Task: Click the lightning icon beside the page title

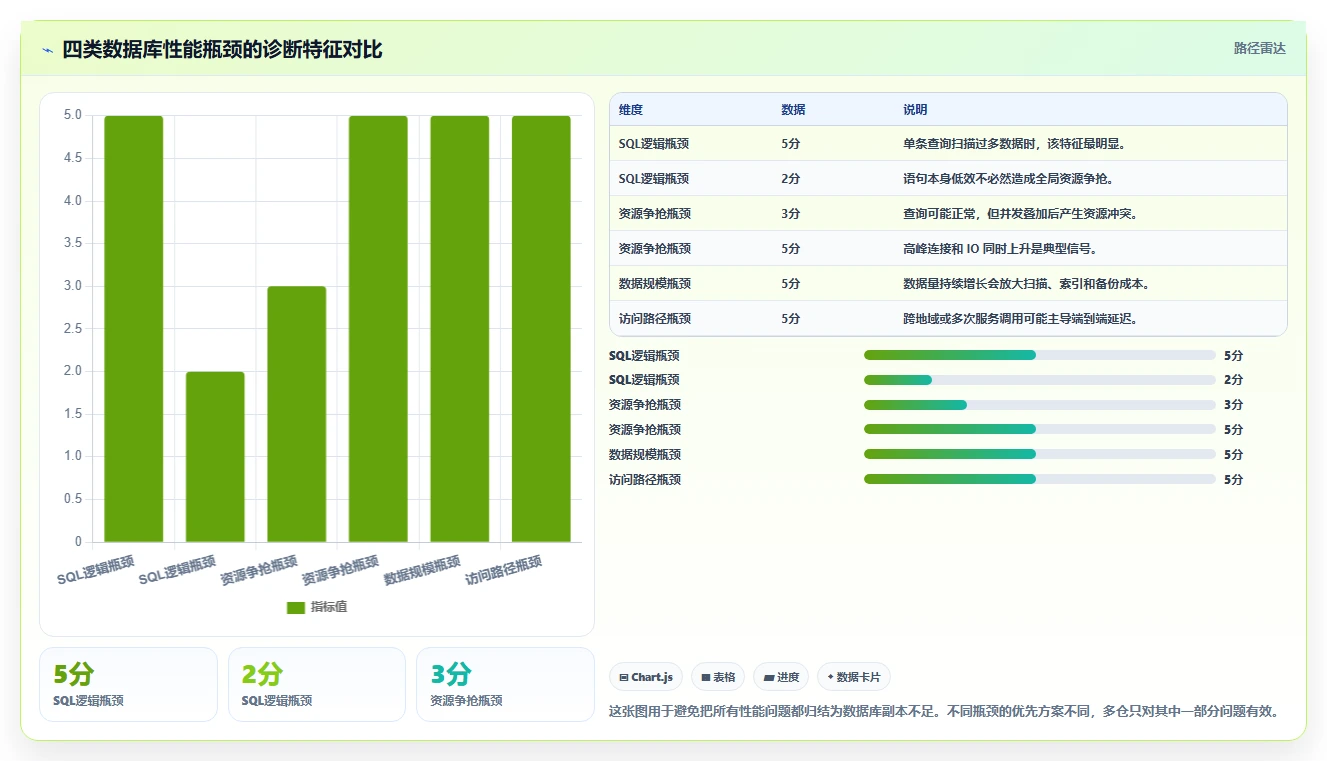Action: click(x=48, y=50)
